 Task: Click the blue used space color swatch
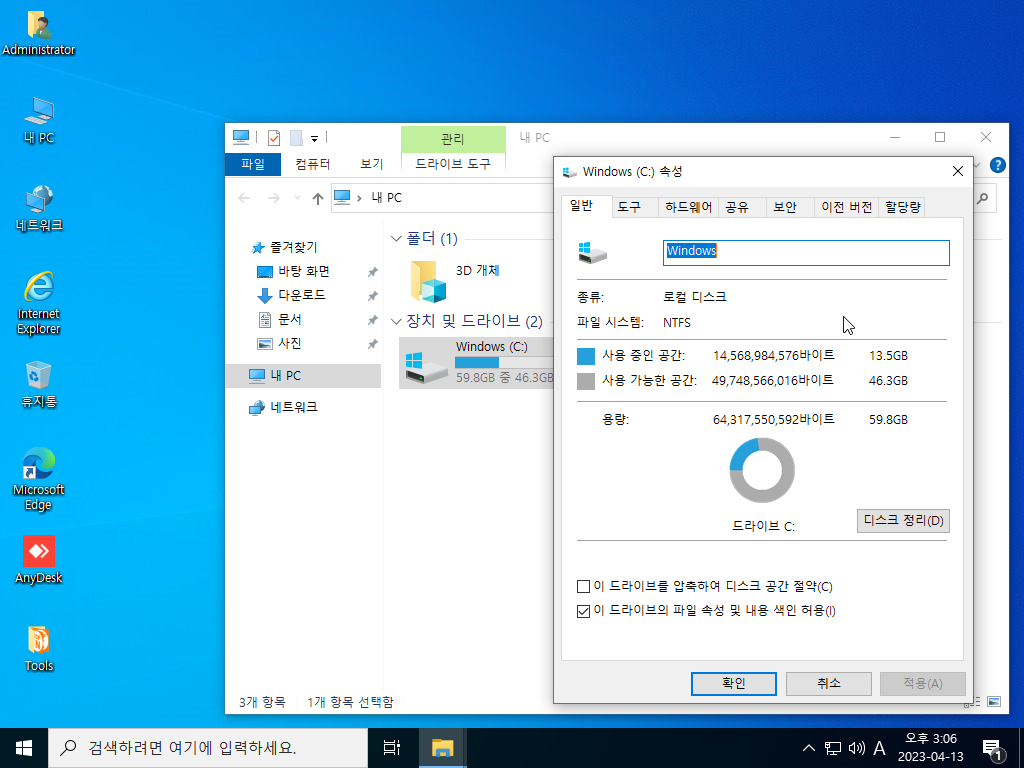coord(586,356)
